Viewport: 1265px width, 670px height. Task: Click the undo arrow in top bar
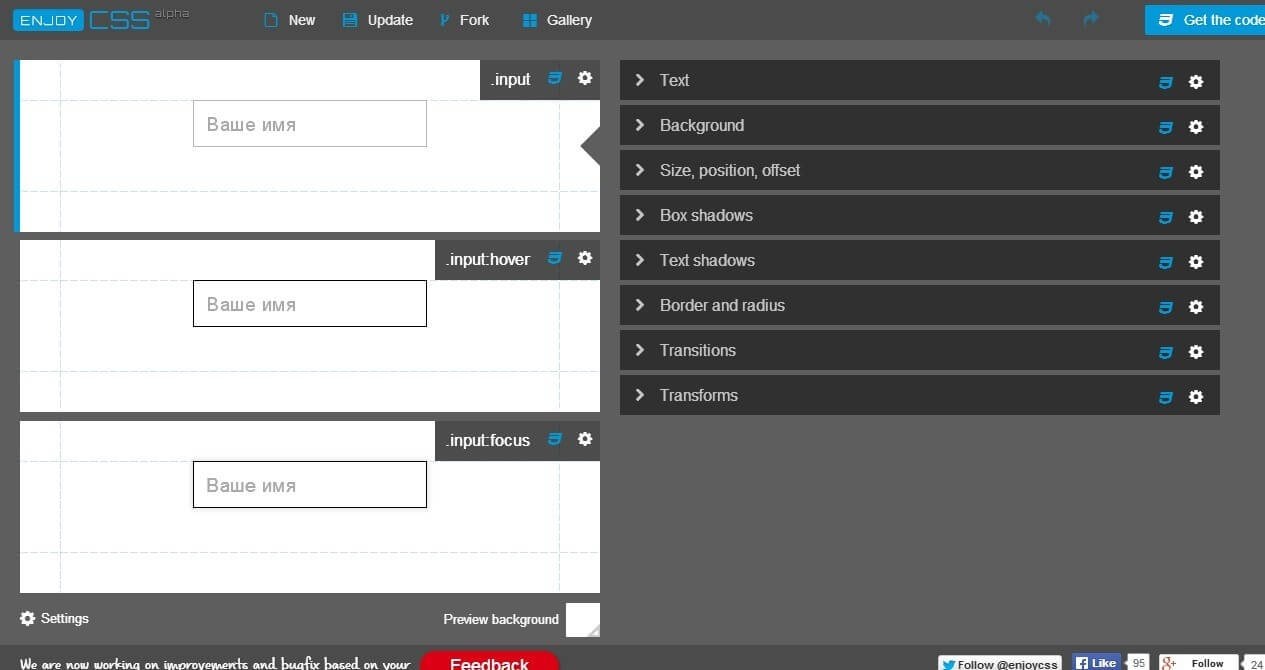click(x=1043, y=19)
